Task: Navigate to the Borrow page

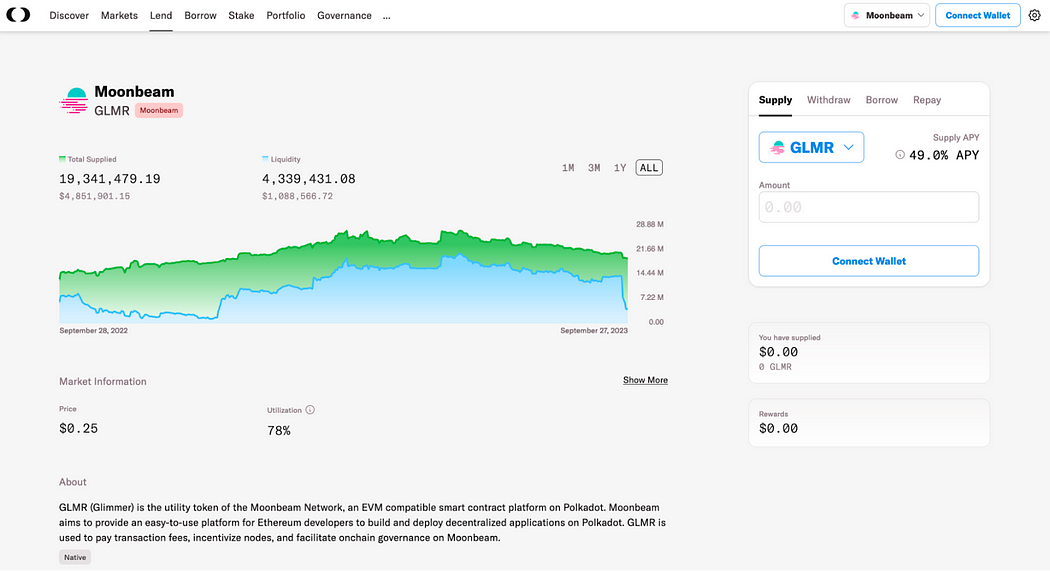Action: 200,15
